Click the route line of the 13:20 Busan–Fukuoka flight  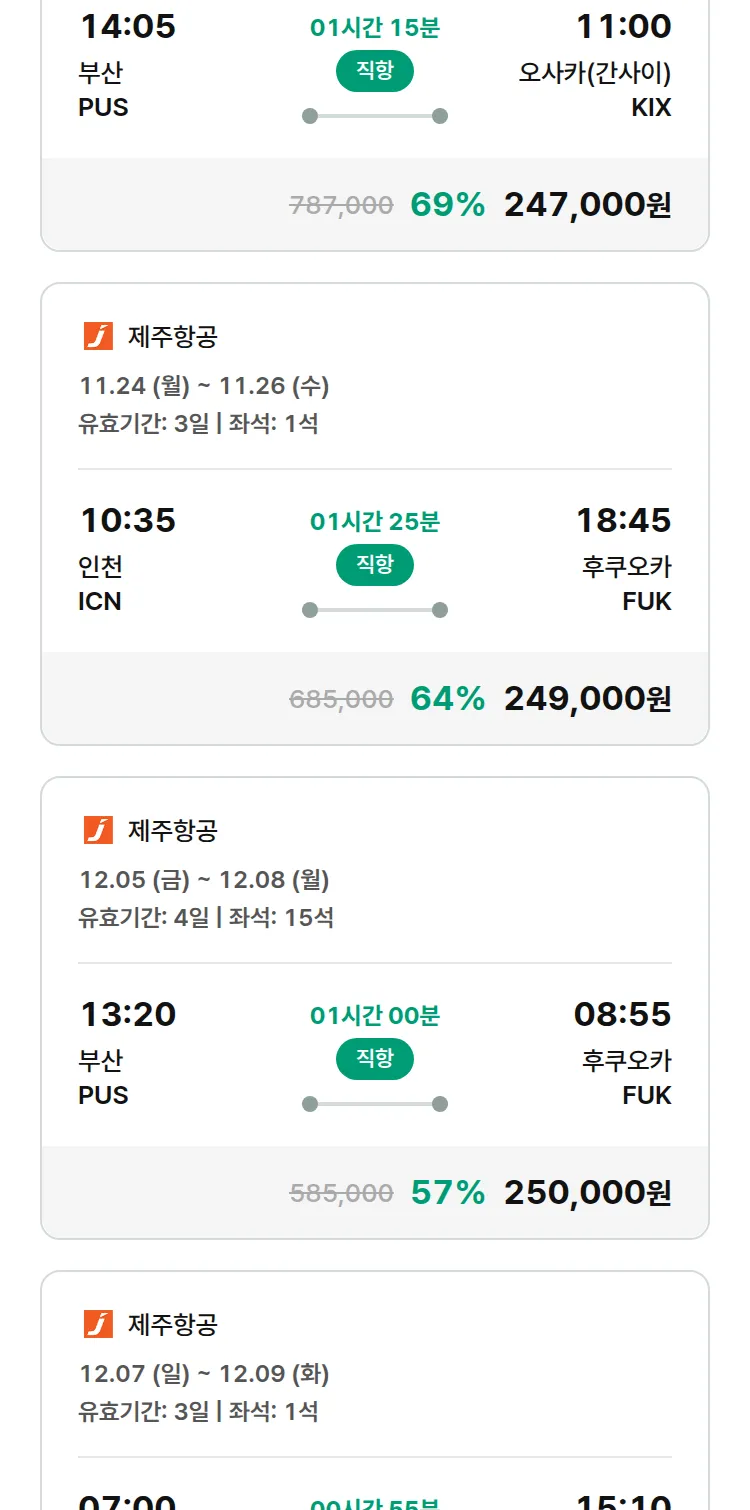375,1104
